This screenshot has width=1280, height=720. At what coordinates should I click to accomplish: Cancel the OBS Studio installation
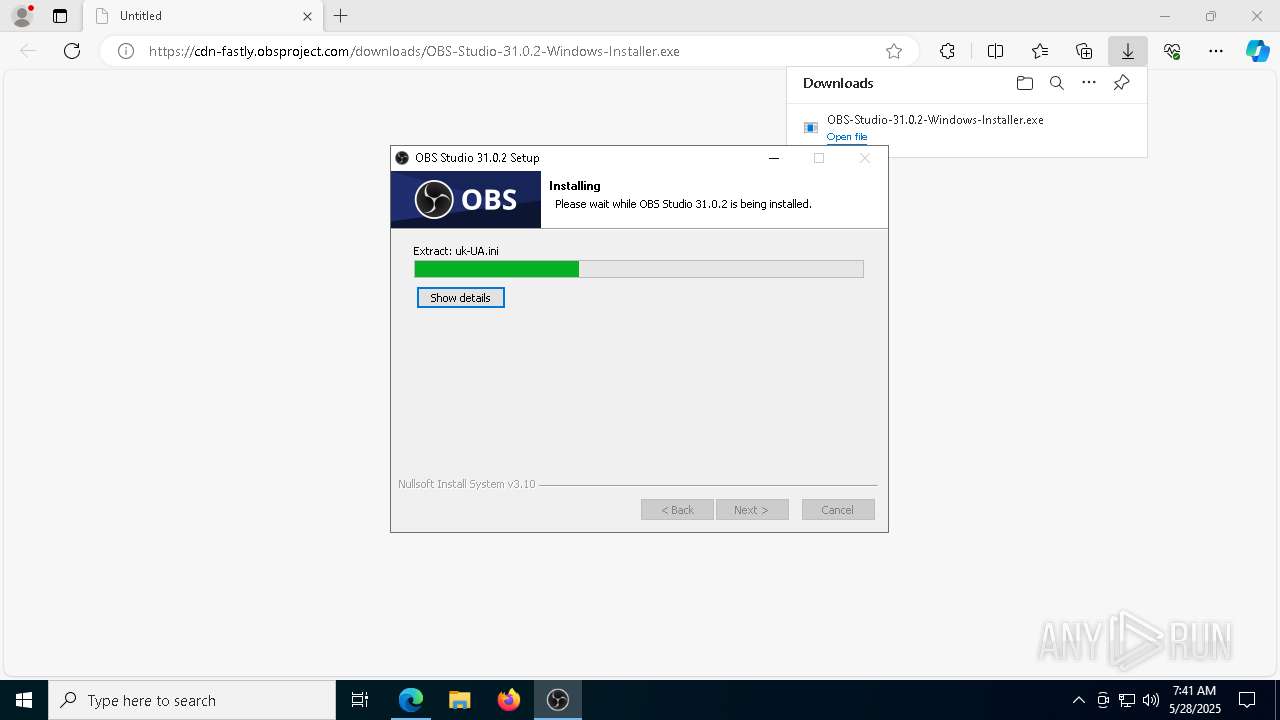(838, 510)
